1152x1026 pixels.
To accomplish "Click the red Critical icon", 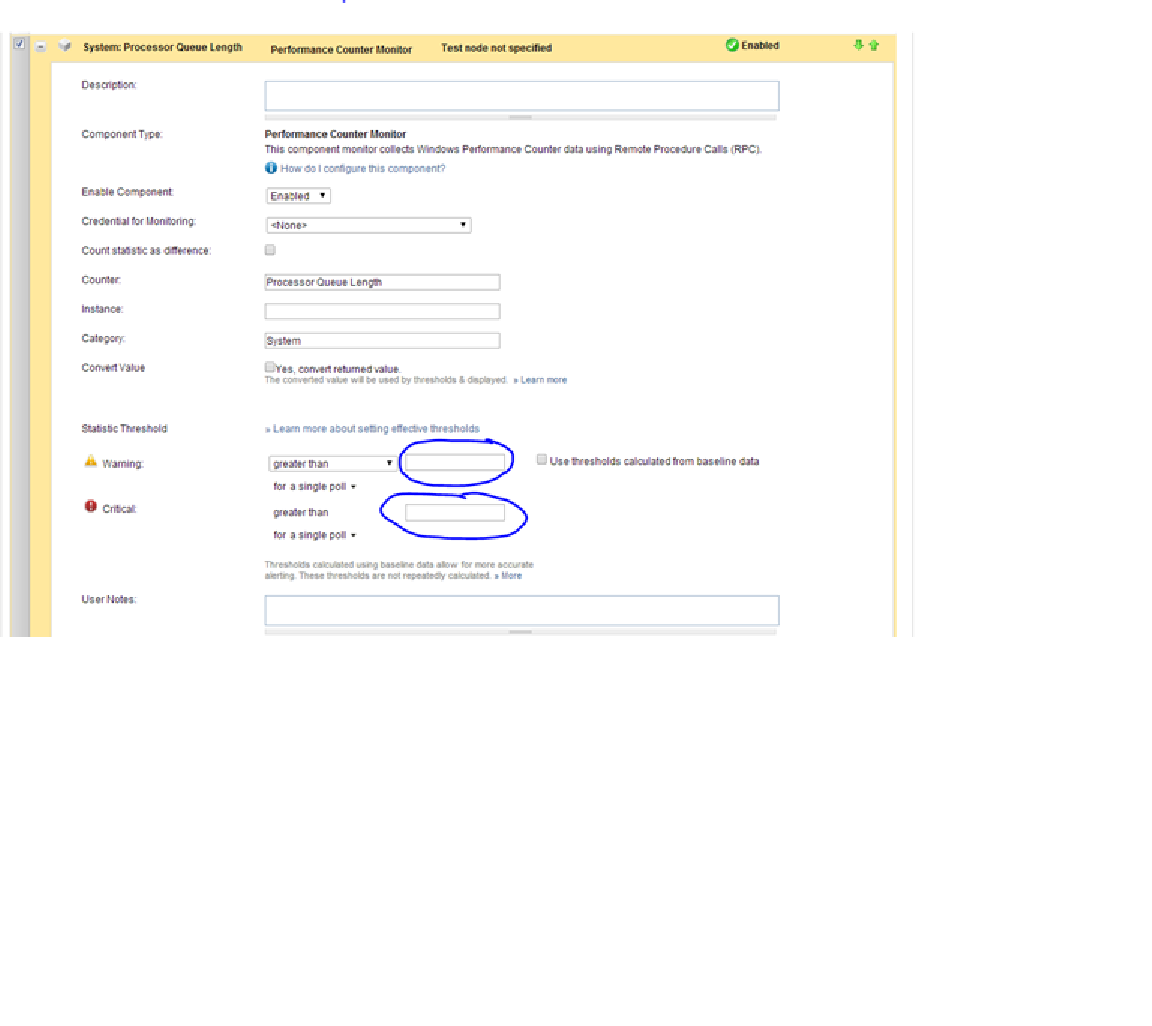I will (x=90, y=506).
